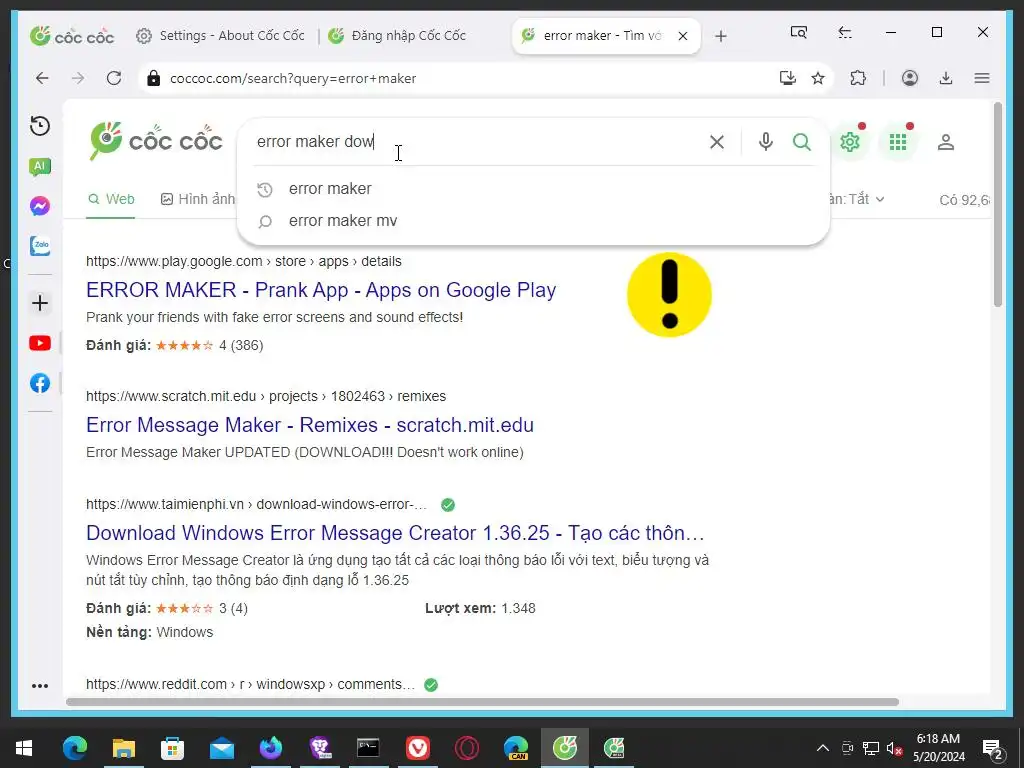
Task: Open YouTube from the sidebar
Action: pos(40,343)
